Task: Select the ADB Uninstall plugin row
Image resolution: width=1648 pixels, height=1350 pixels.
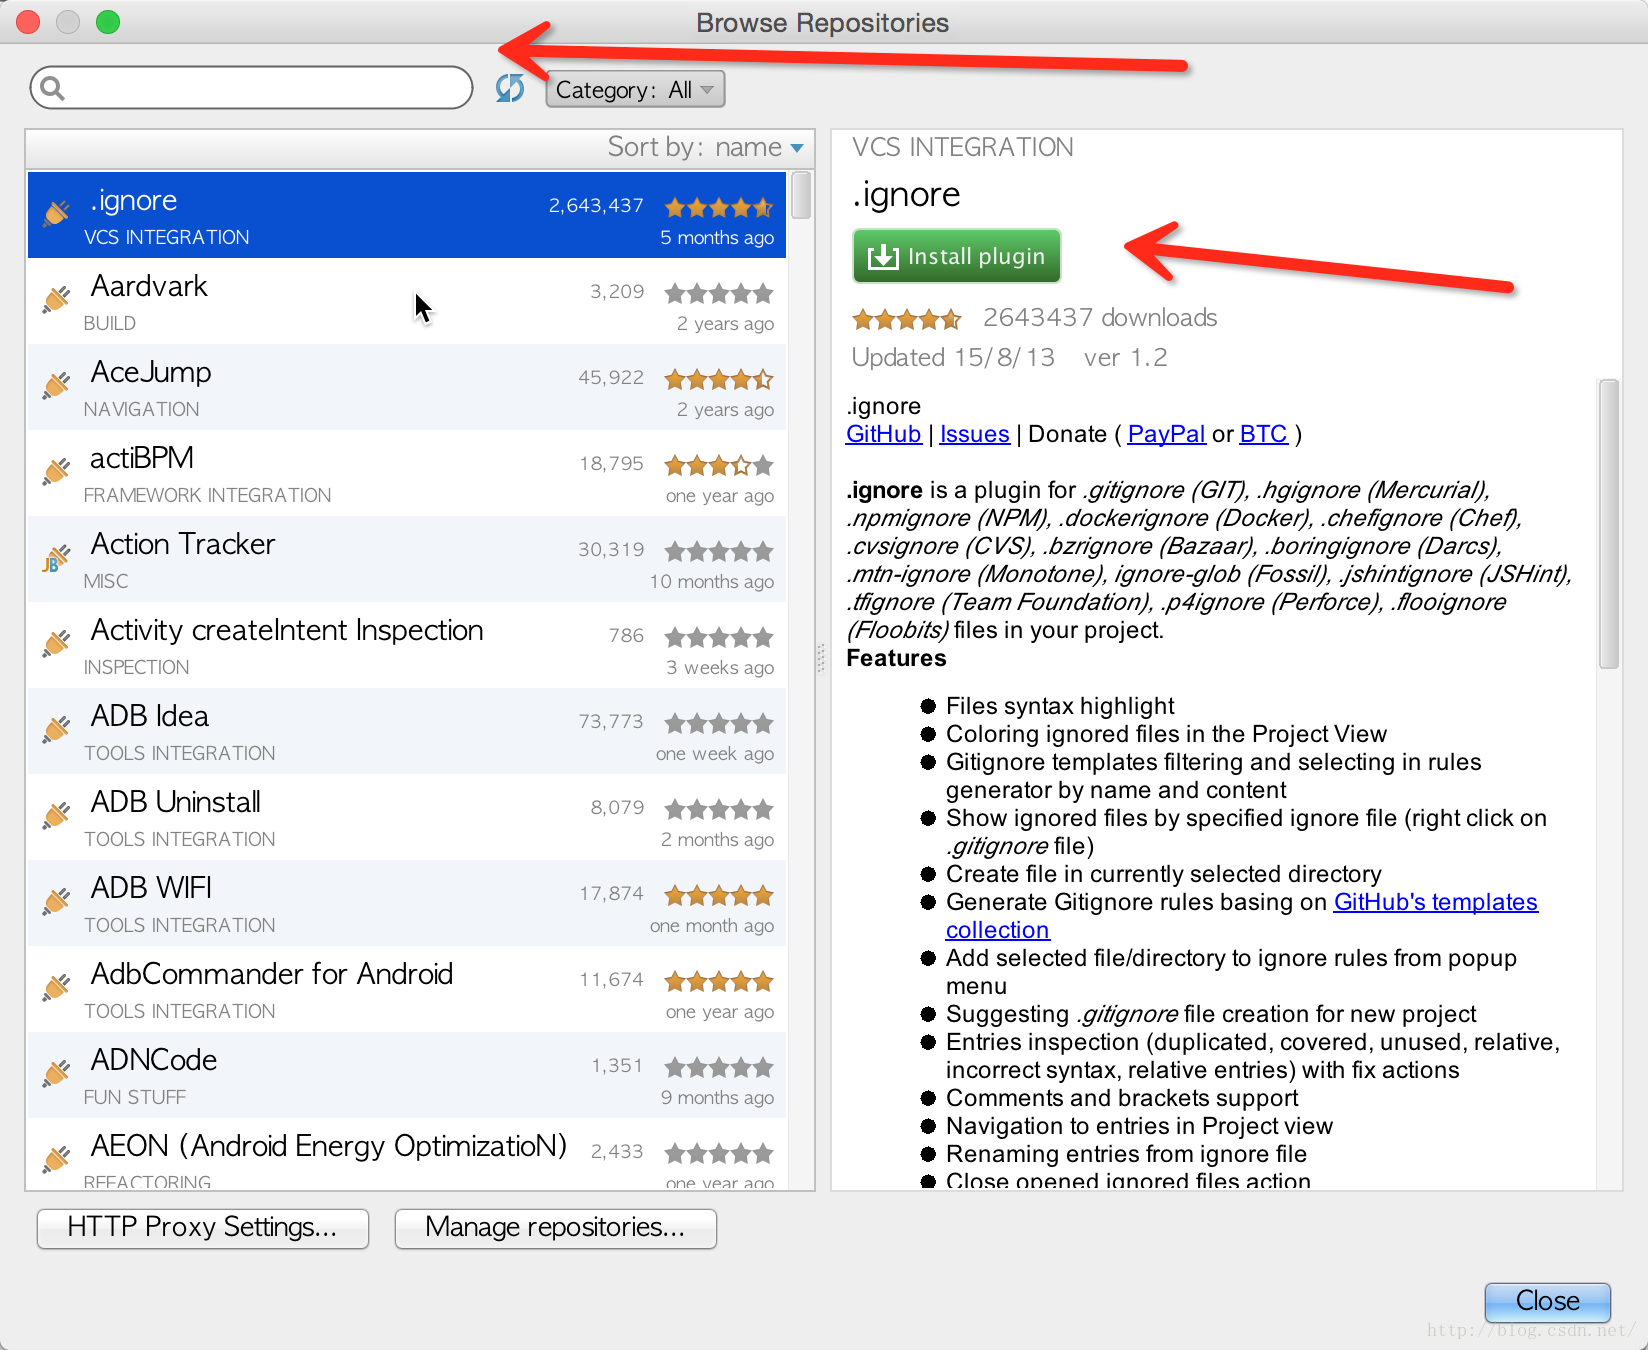Action: point(407,817)
